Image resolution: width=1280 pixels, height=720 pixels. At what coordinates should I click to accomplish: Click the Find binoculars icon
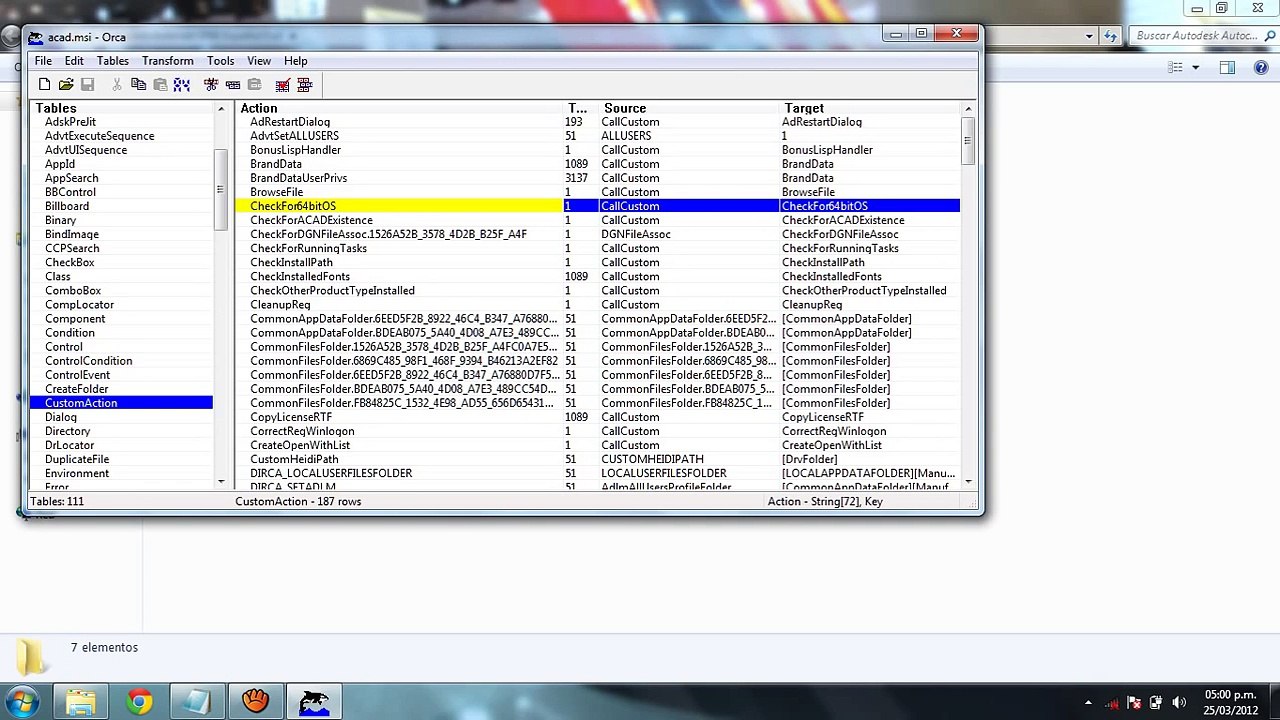click(182, 85)
